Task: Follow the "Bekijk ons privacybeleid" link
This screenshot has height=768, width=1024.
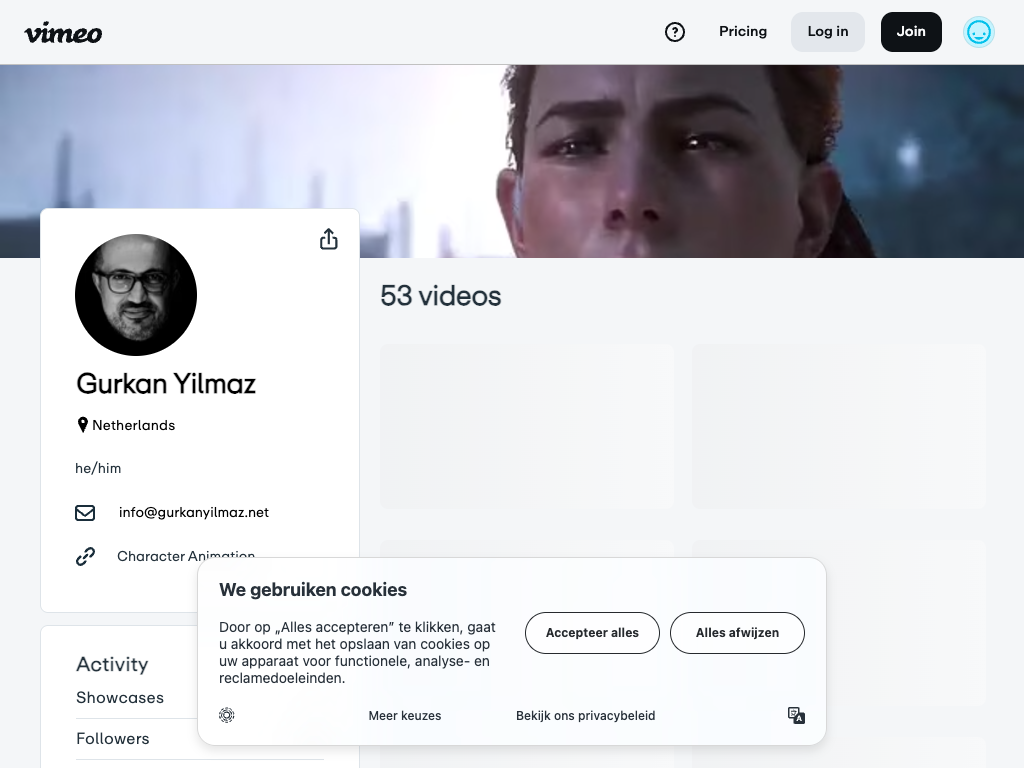Action: click(586, 716)
